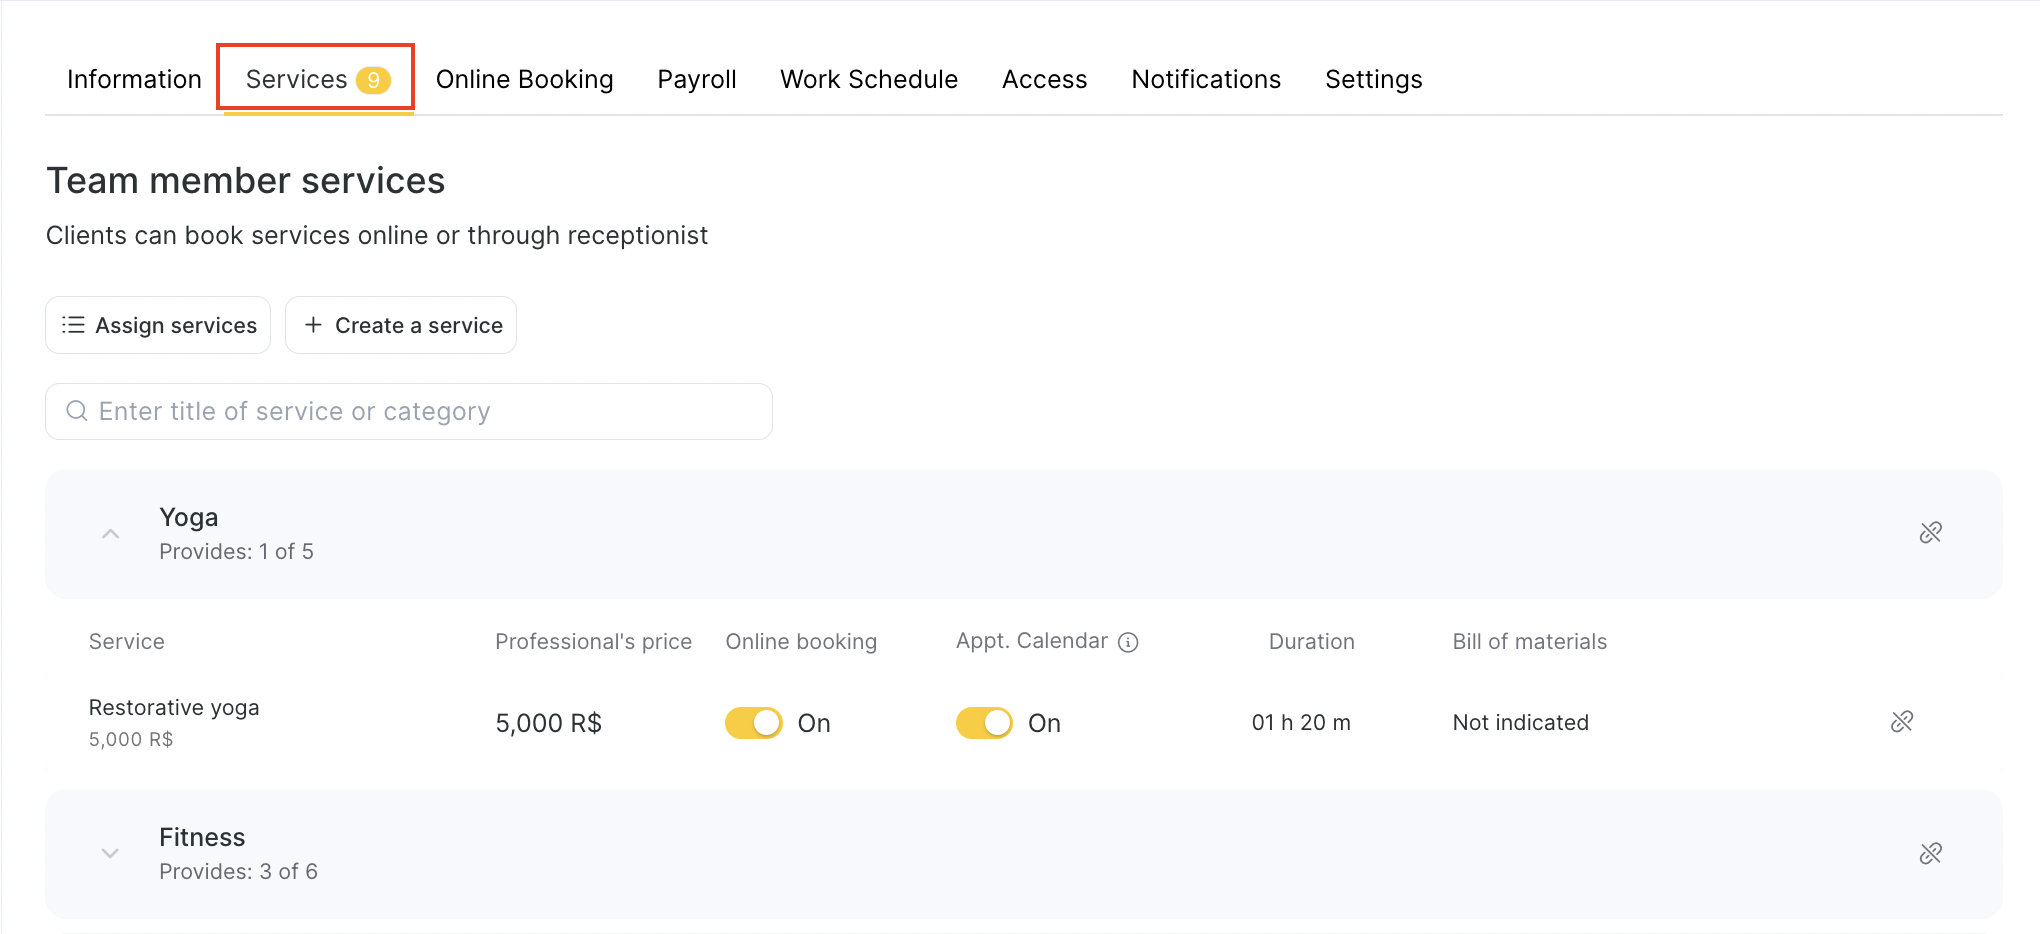The image size is (2040, 934).
Task: Open the Payroll tab
Action: click(x=696, y=80)
